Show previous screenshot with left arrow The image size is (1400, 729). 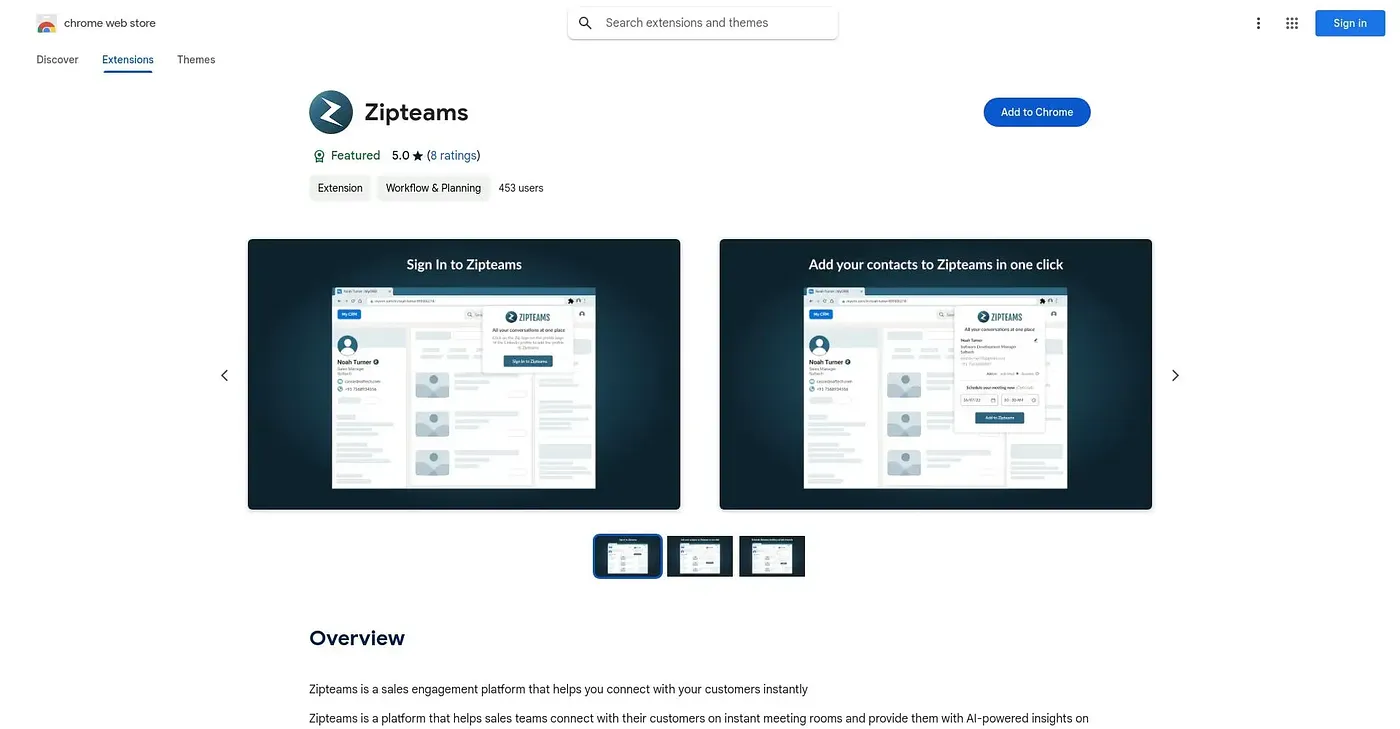224,375
